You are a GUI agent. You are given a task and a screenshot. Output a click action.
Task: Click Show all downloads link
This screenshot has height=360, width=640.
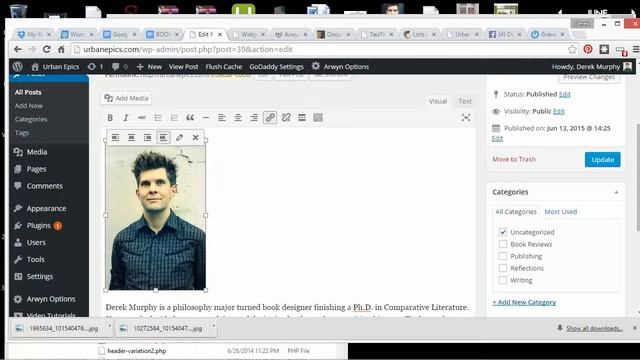(x=594, y=328)
